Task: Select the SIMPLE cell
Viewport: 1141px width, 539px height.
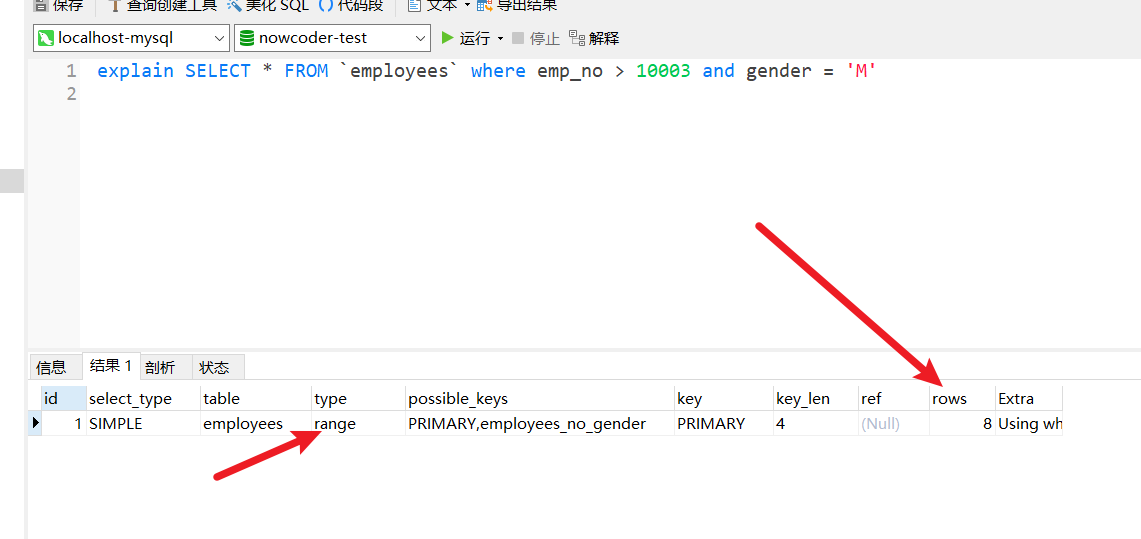Action: tap(143, 423)
